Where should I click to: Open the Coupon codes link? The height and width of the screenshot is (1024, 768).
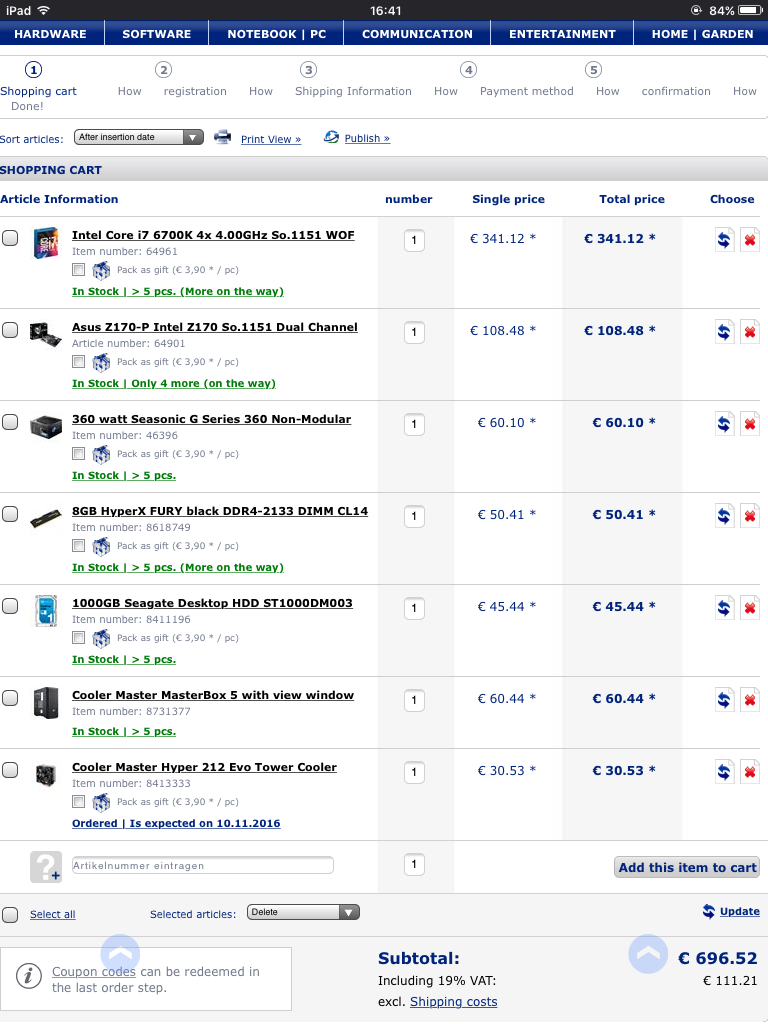[94, 972]
